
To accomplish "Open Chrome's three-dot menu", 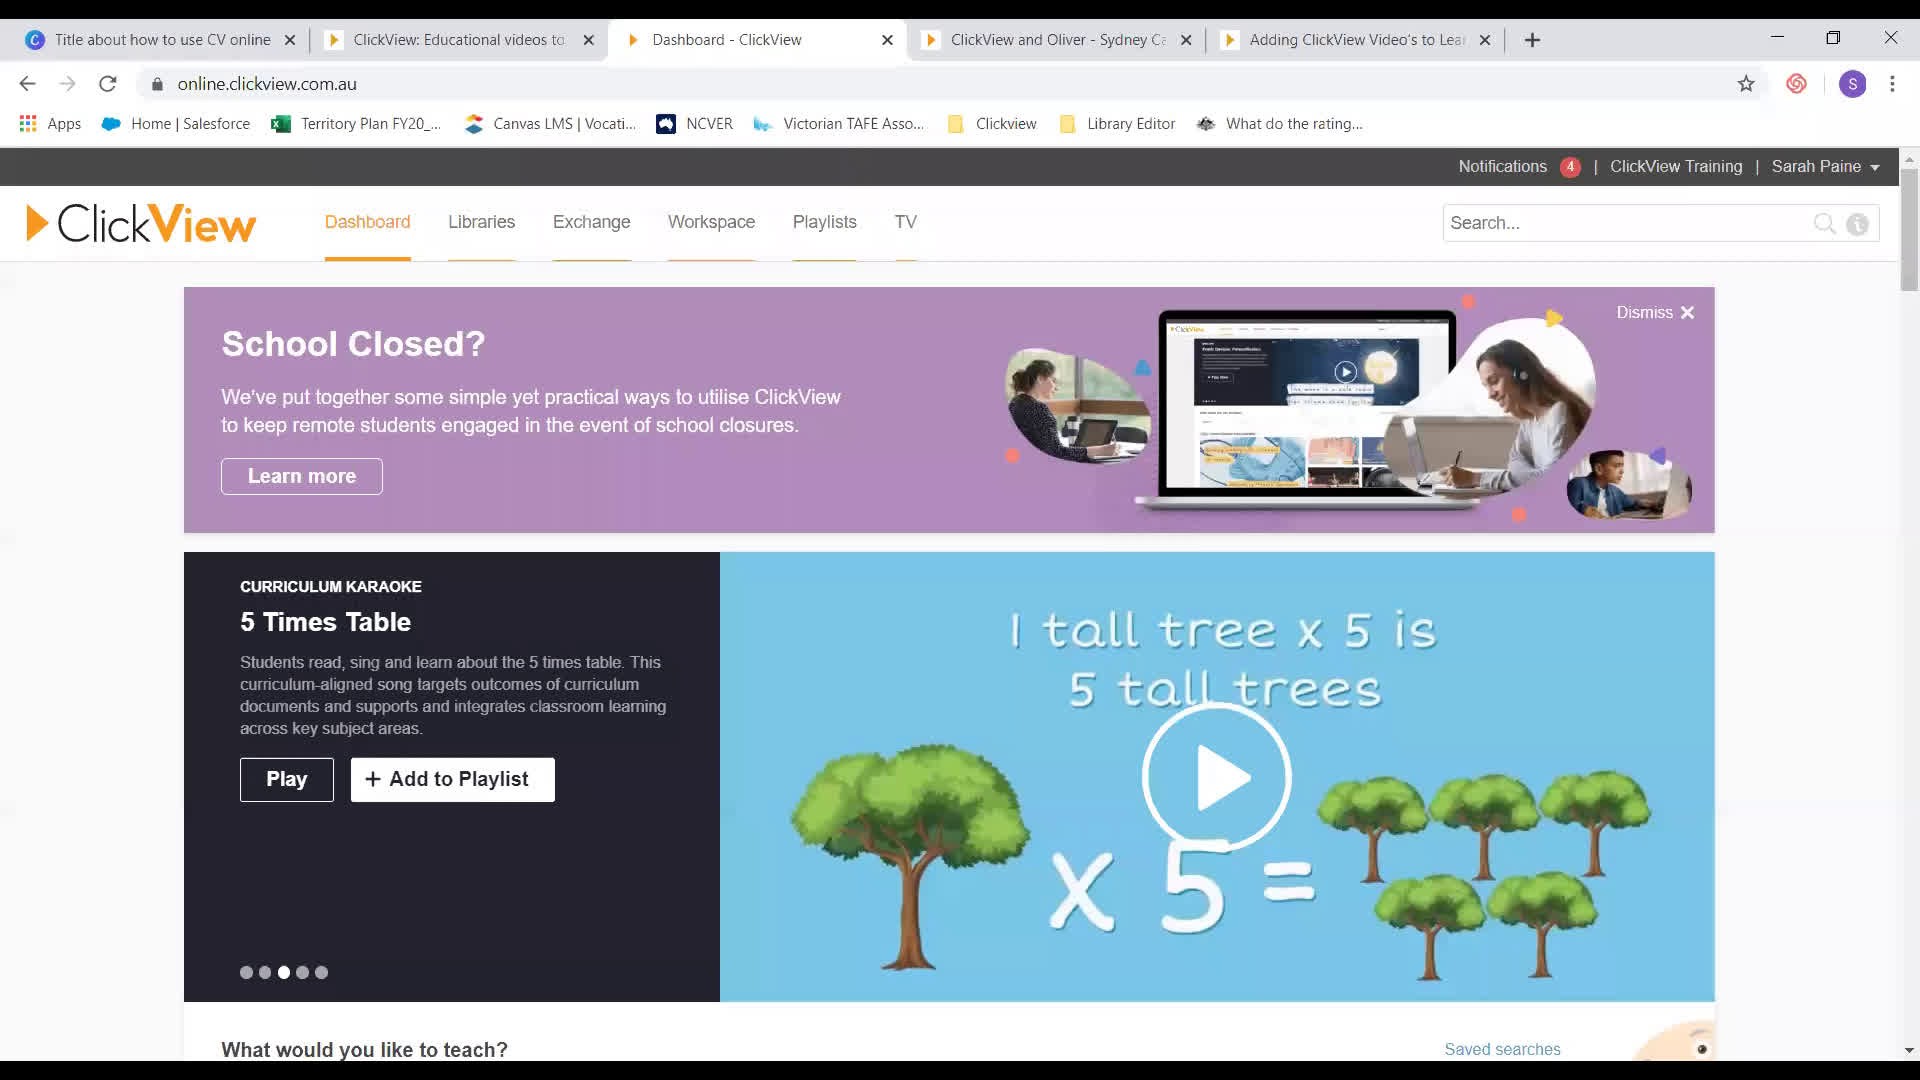I will coord(1892,84).
